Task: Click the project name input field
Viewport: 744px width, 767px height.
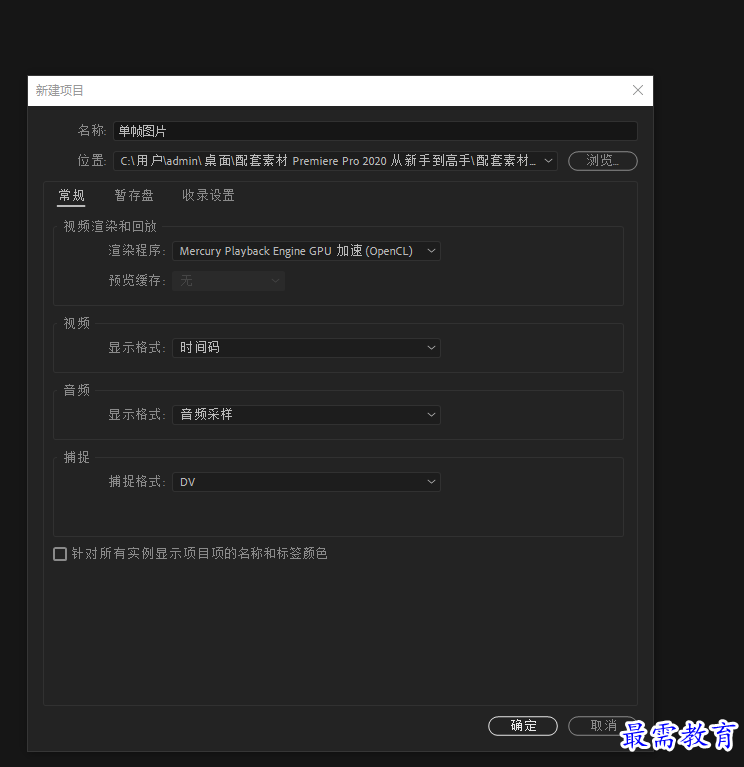Action: pos(375,131)
